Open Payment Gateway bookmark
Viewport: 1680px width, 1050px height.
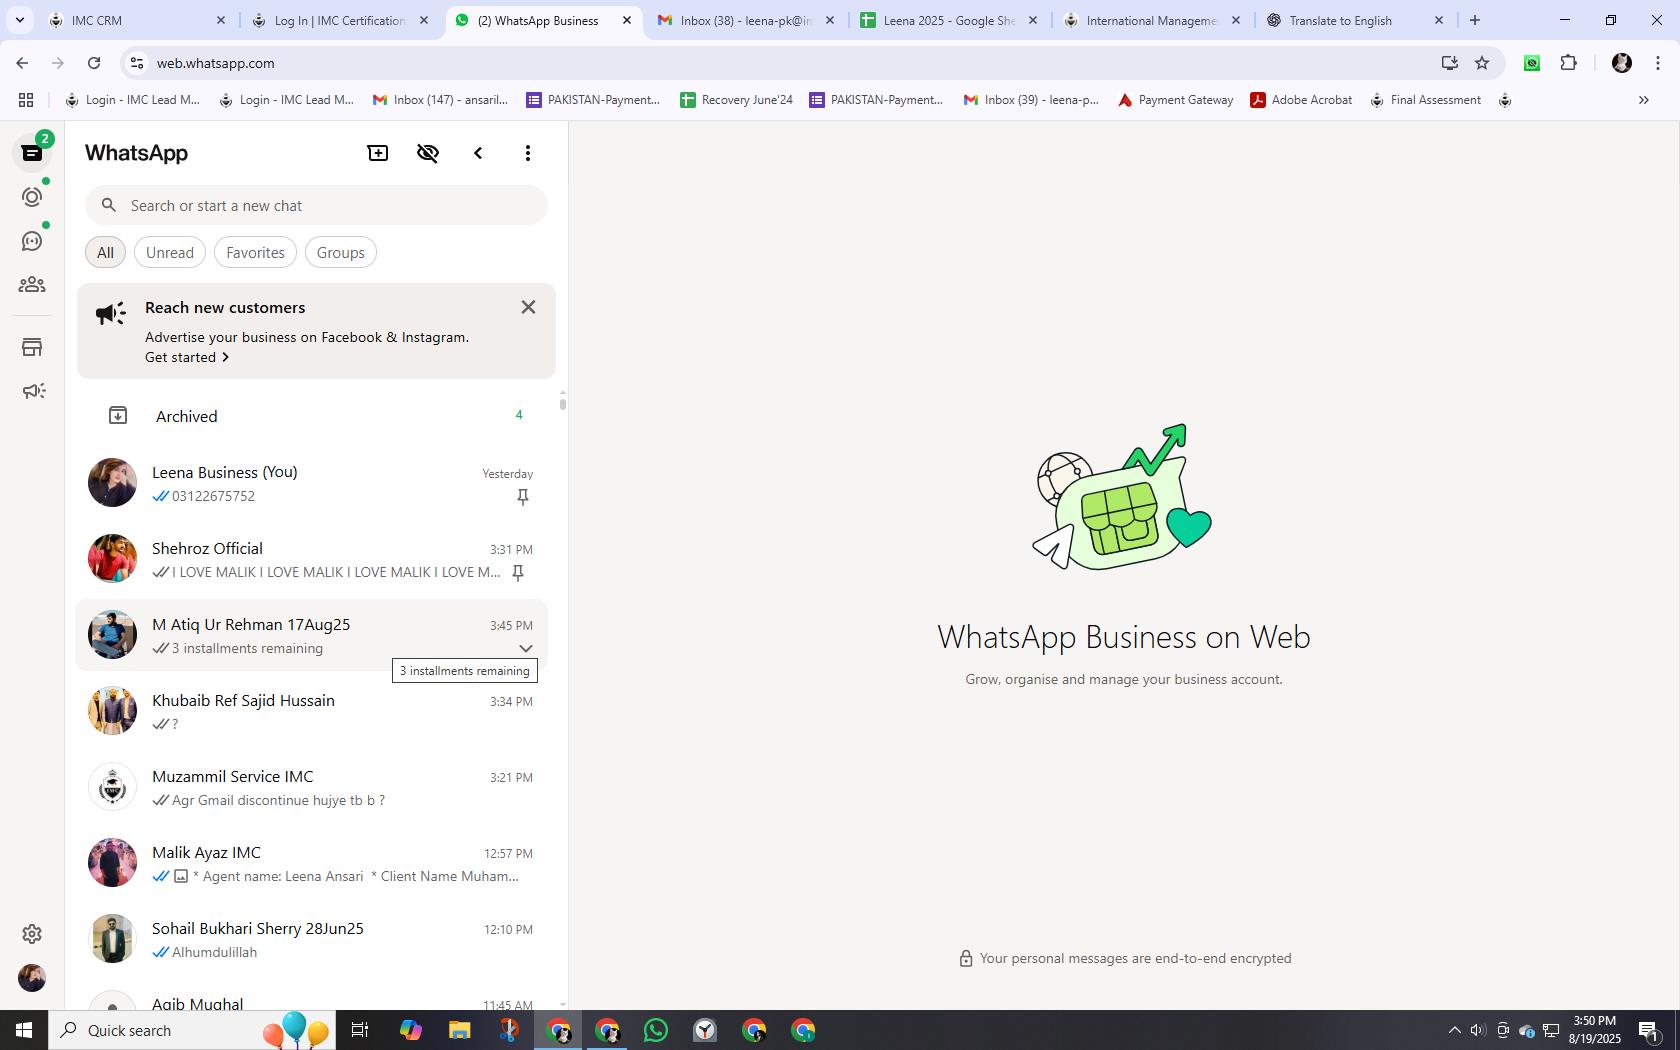click(x=1175, y=100)
